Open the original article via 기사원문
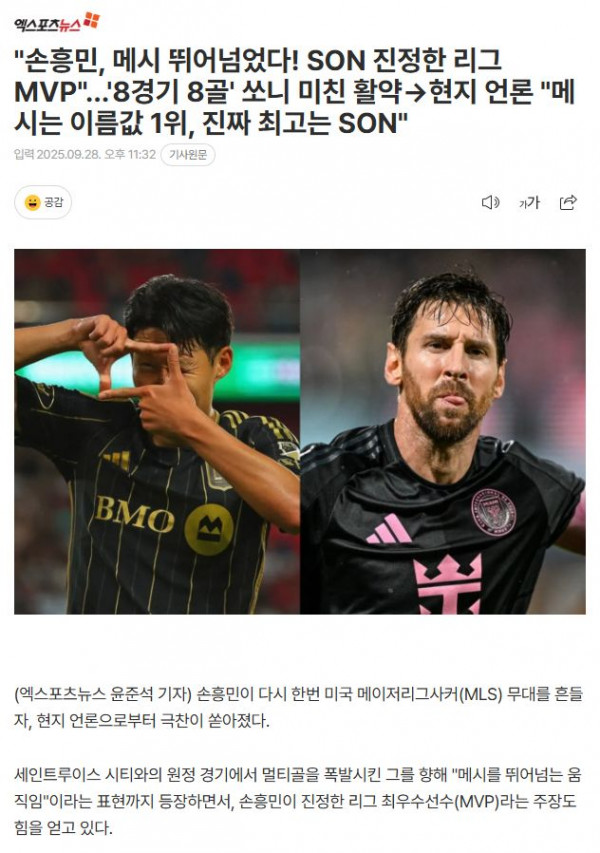The width and height of the screenshot is (600, 853). [x=188, y=155]
